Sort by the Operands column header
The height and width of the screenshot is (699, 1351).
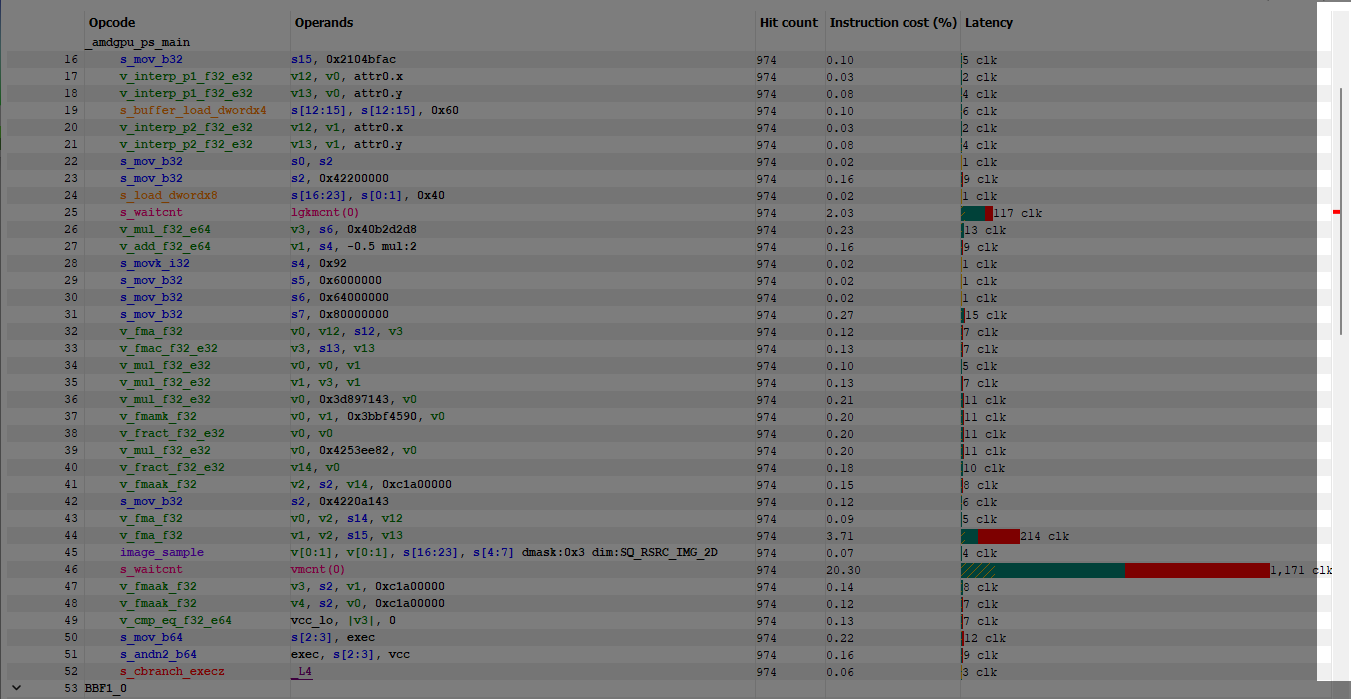[x=324, y=22]
